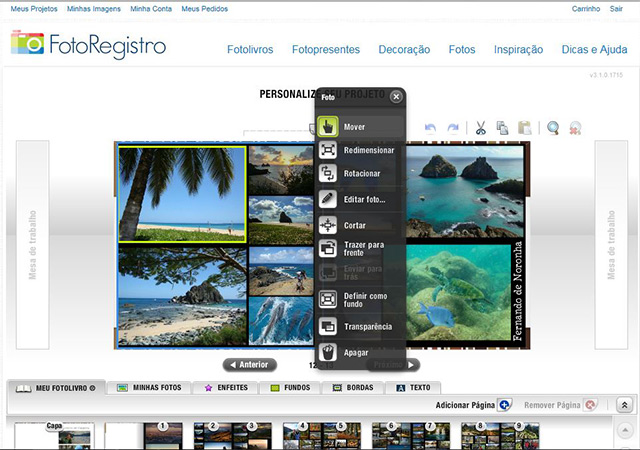Open Minha Conta link
Image resolution: width=640 pixels, height=450 pixels.
[151, 9]
